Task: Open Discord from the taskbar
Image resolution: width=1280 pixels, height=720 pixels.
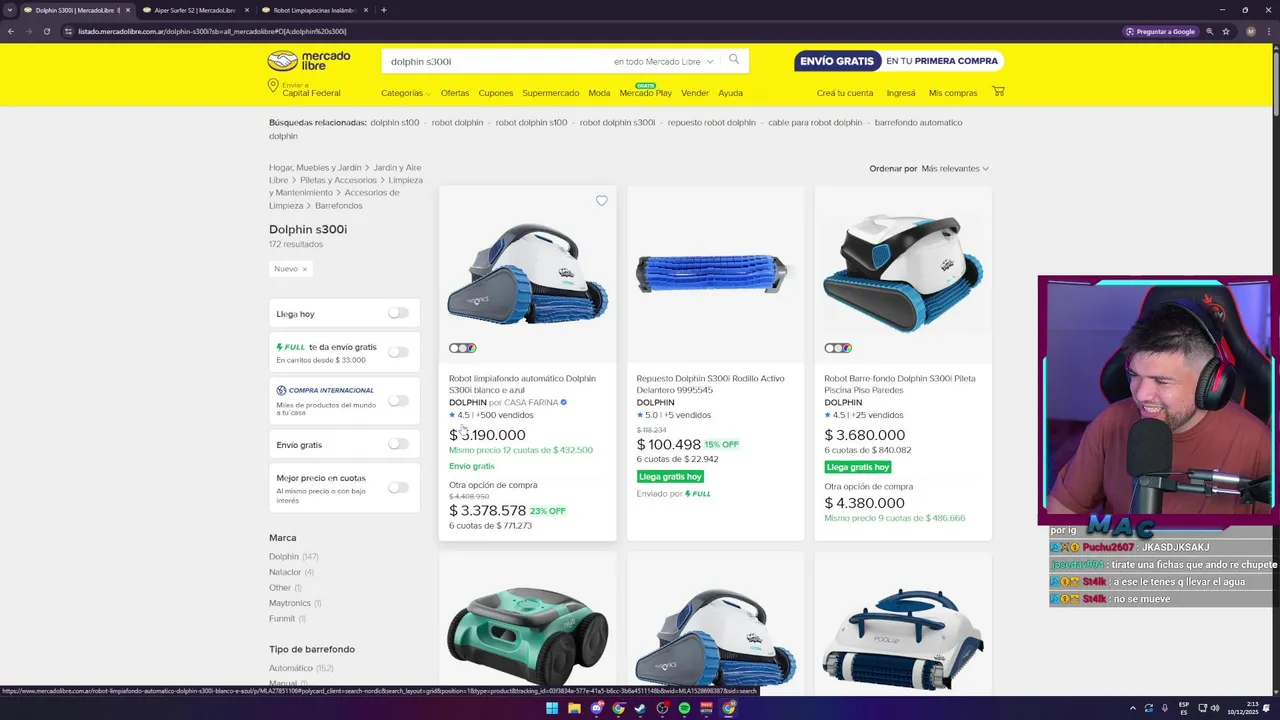Action: coord(596,708)
